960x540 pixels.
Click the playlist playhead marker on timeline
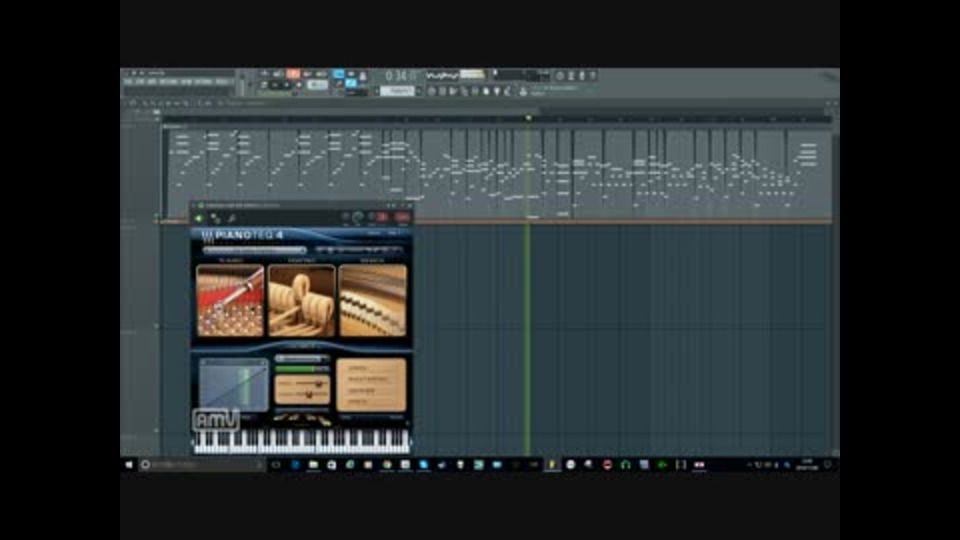(528, 118)
